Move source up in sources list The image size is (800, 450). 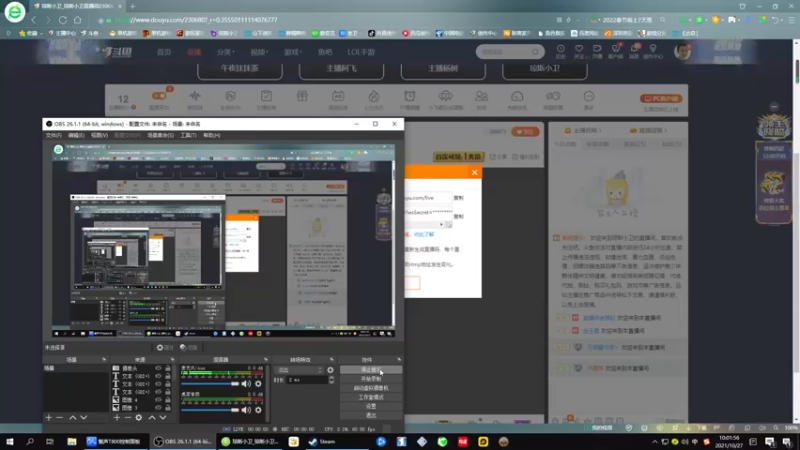pyautogui.click(x=152, y=417)
